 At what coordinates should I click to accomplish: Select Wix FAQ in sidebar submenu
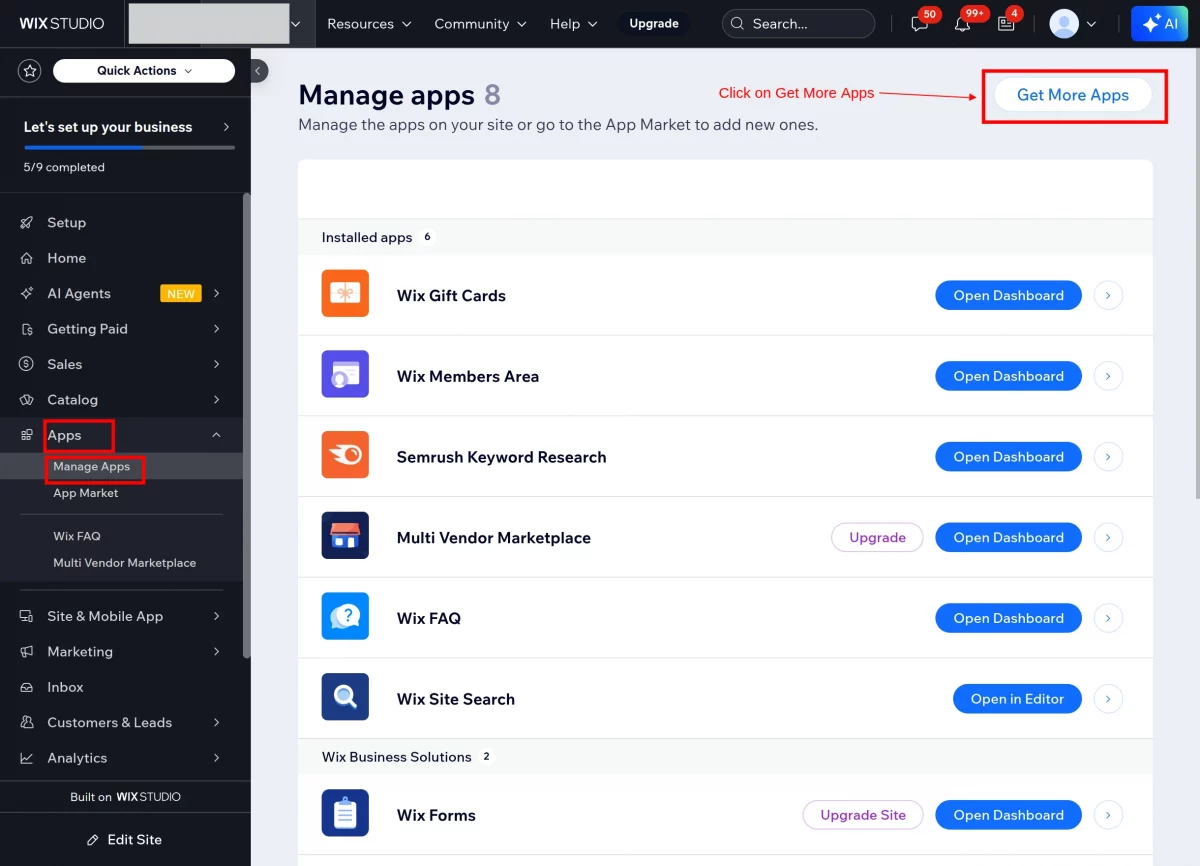point(77,536)
